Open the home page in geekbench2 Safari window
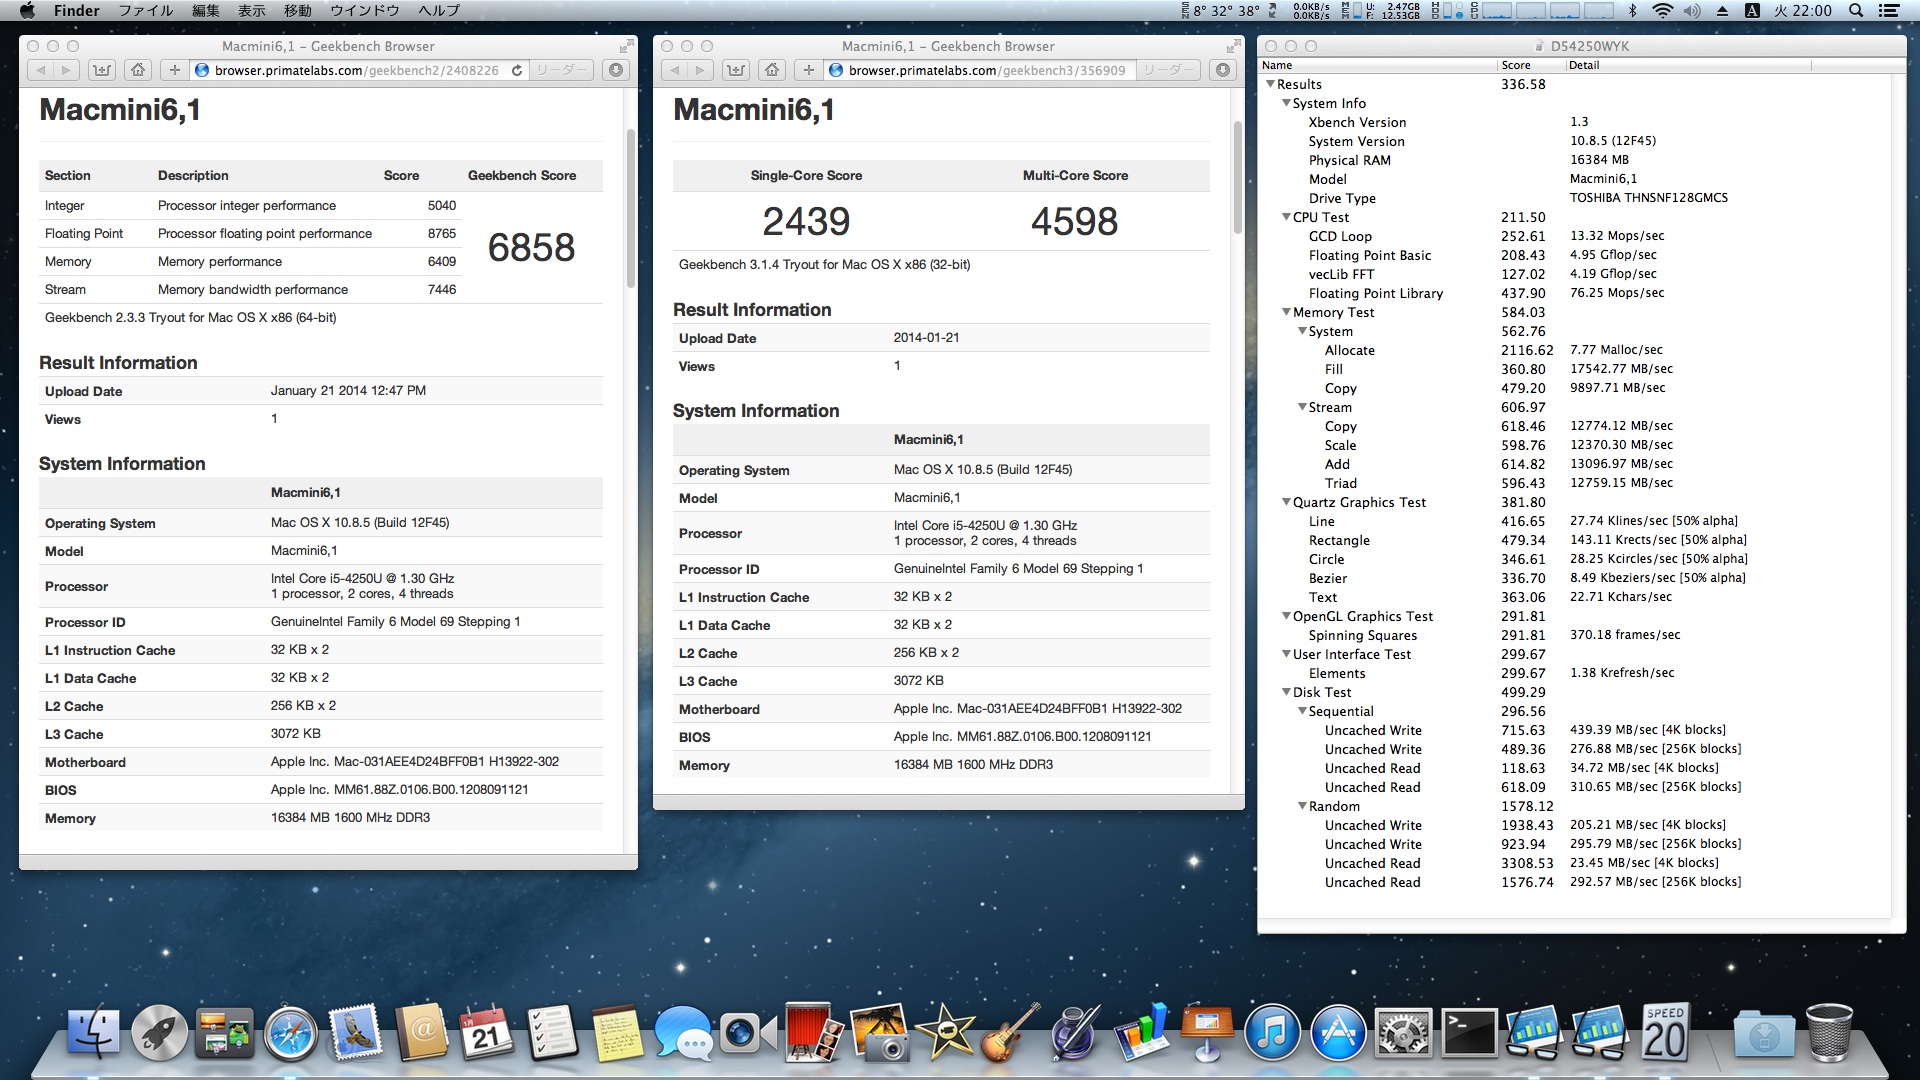The image size is (1920, 1080). click(x=138, y=70)
